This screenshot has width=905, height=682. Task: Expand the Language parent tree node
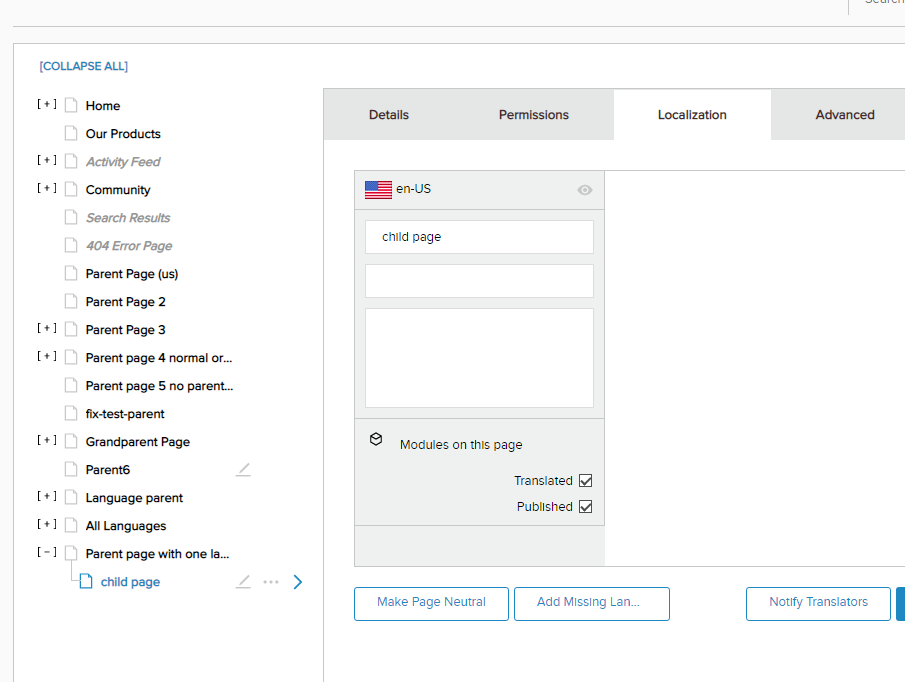tap(46, 497)
